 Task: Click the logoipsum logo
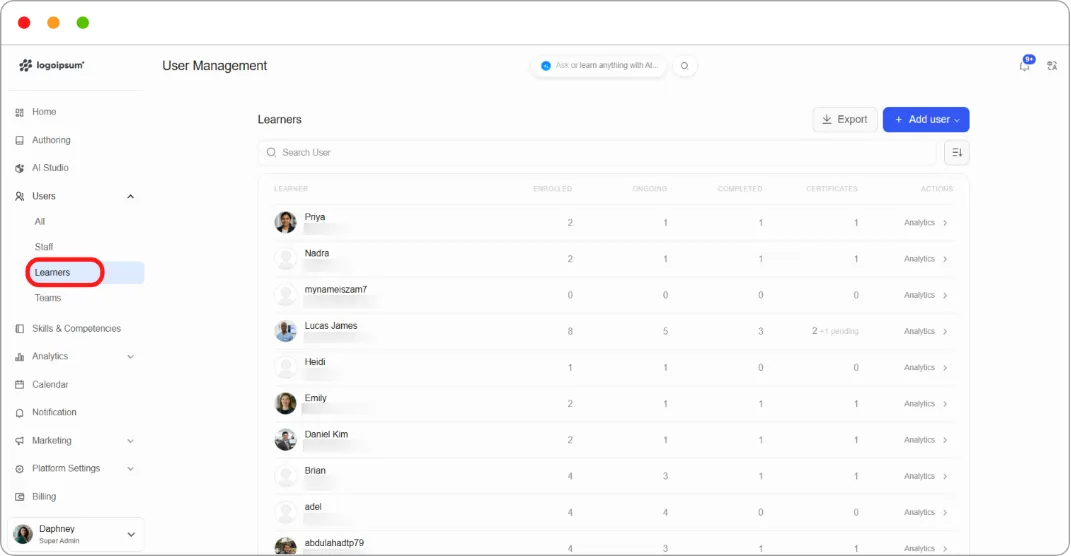click(52, 66)
